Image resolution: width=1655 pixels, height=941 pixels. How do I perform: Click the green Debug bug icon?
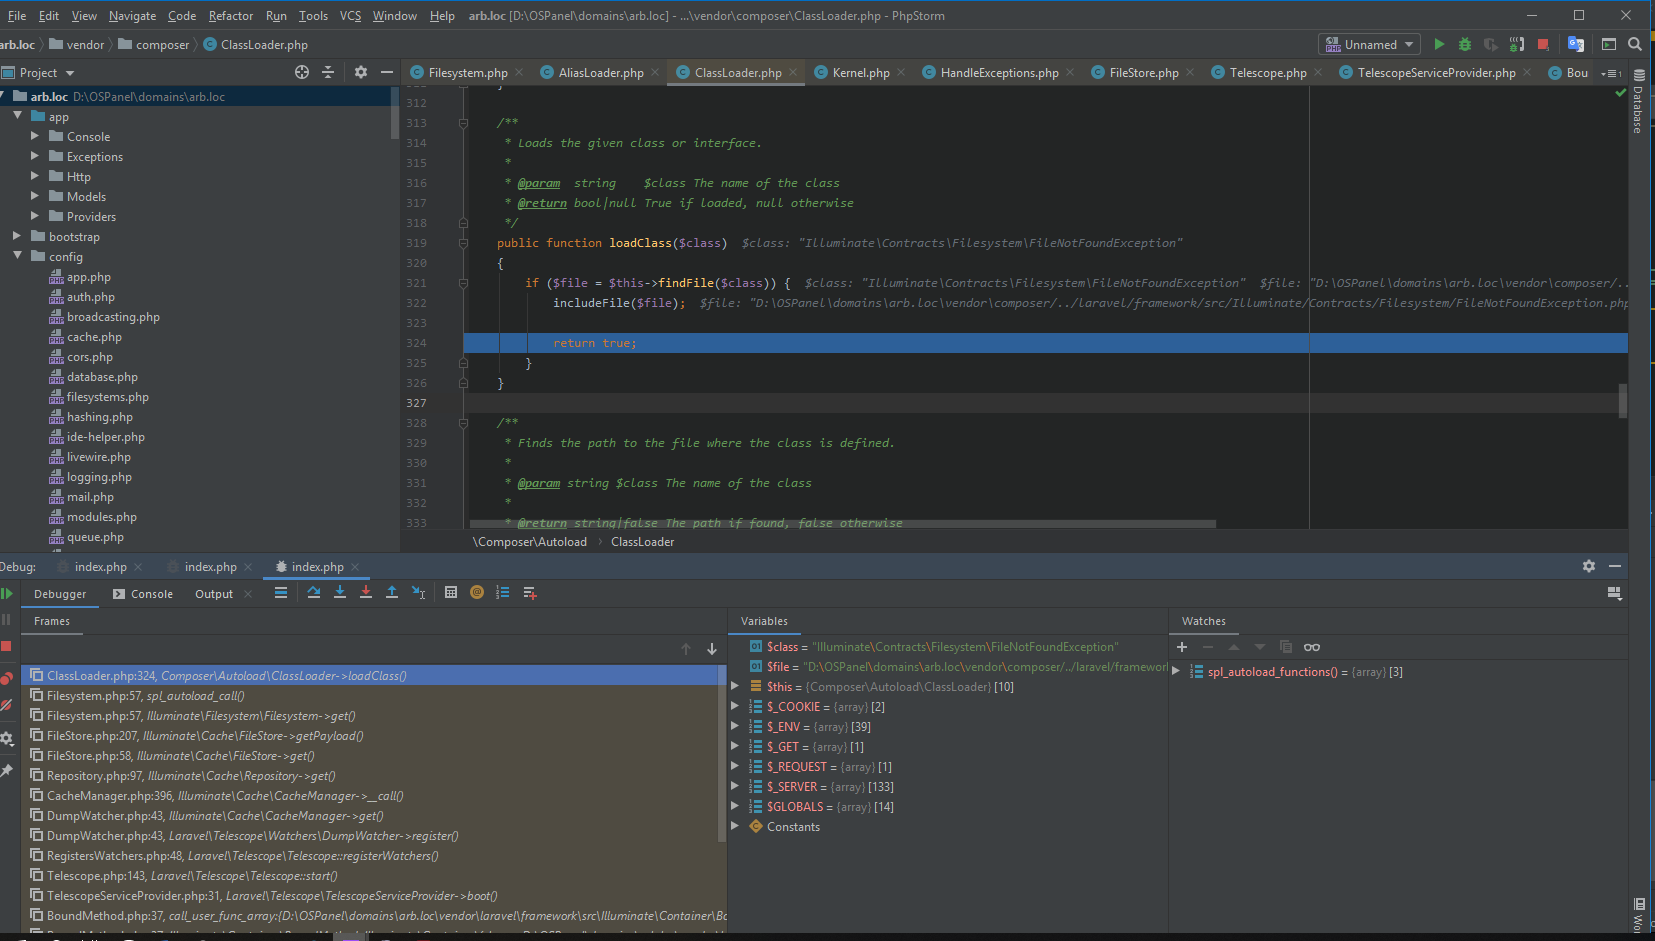[x=1465, y=45]
